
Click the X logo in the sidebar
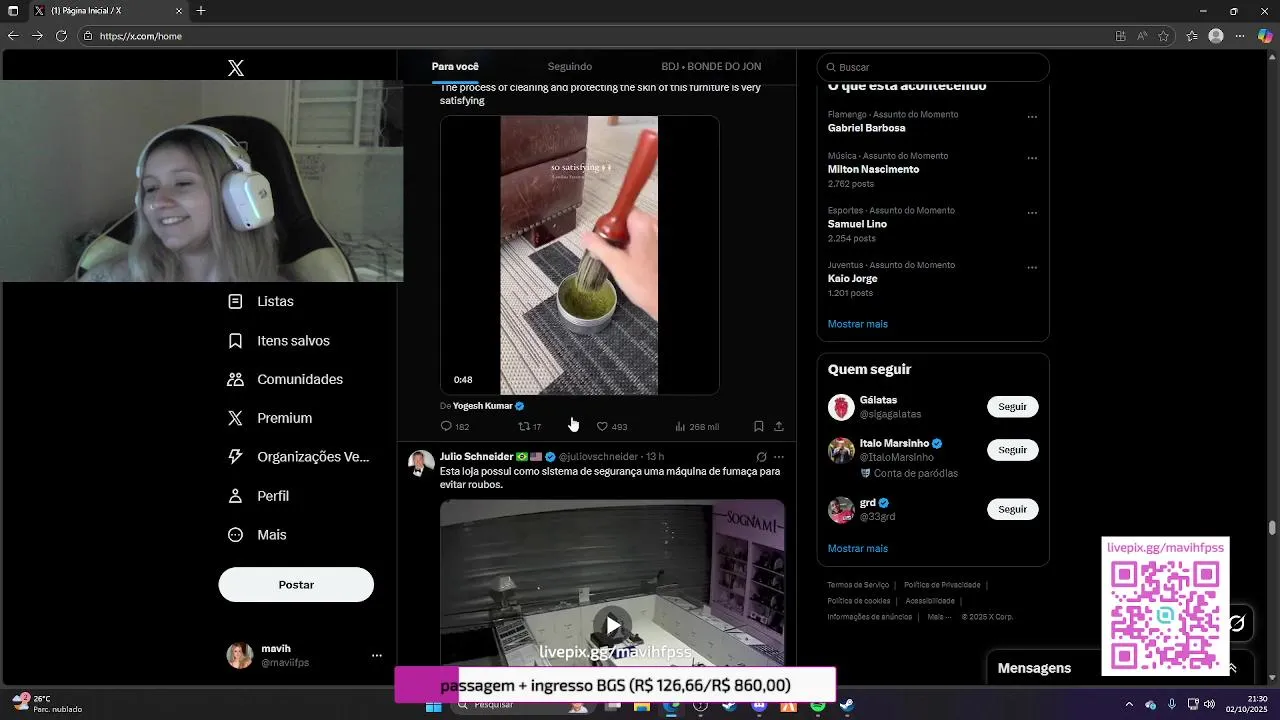tap(235, 68)
